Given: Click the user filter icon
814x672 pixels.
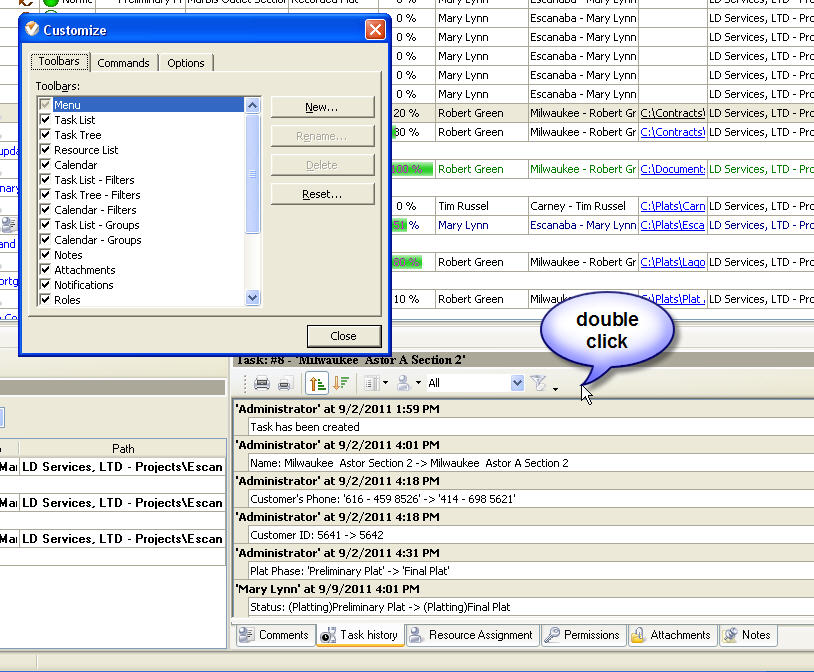Looking at the screenshot, I should click(402, 383).
